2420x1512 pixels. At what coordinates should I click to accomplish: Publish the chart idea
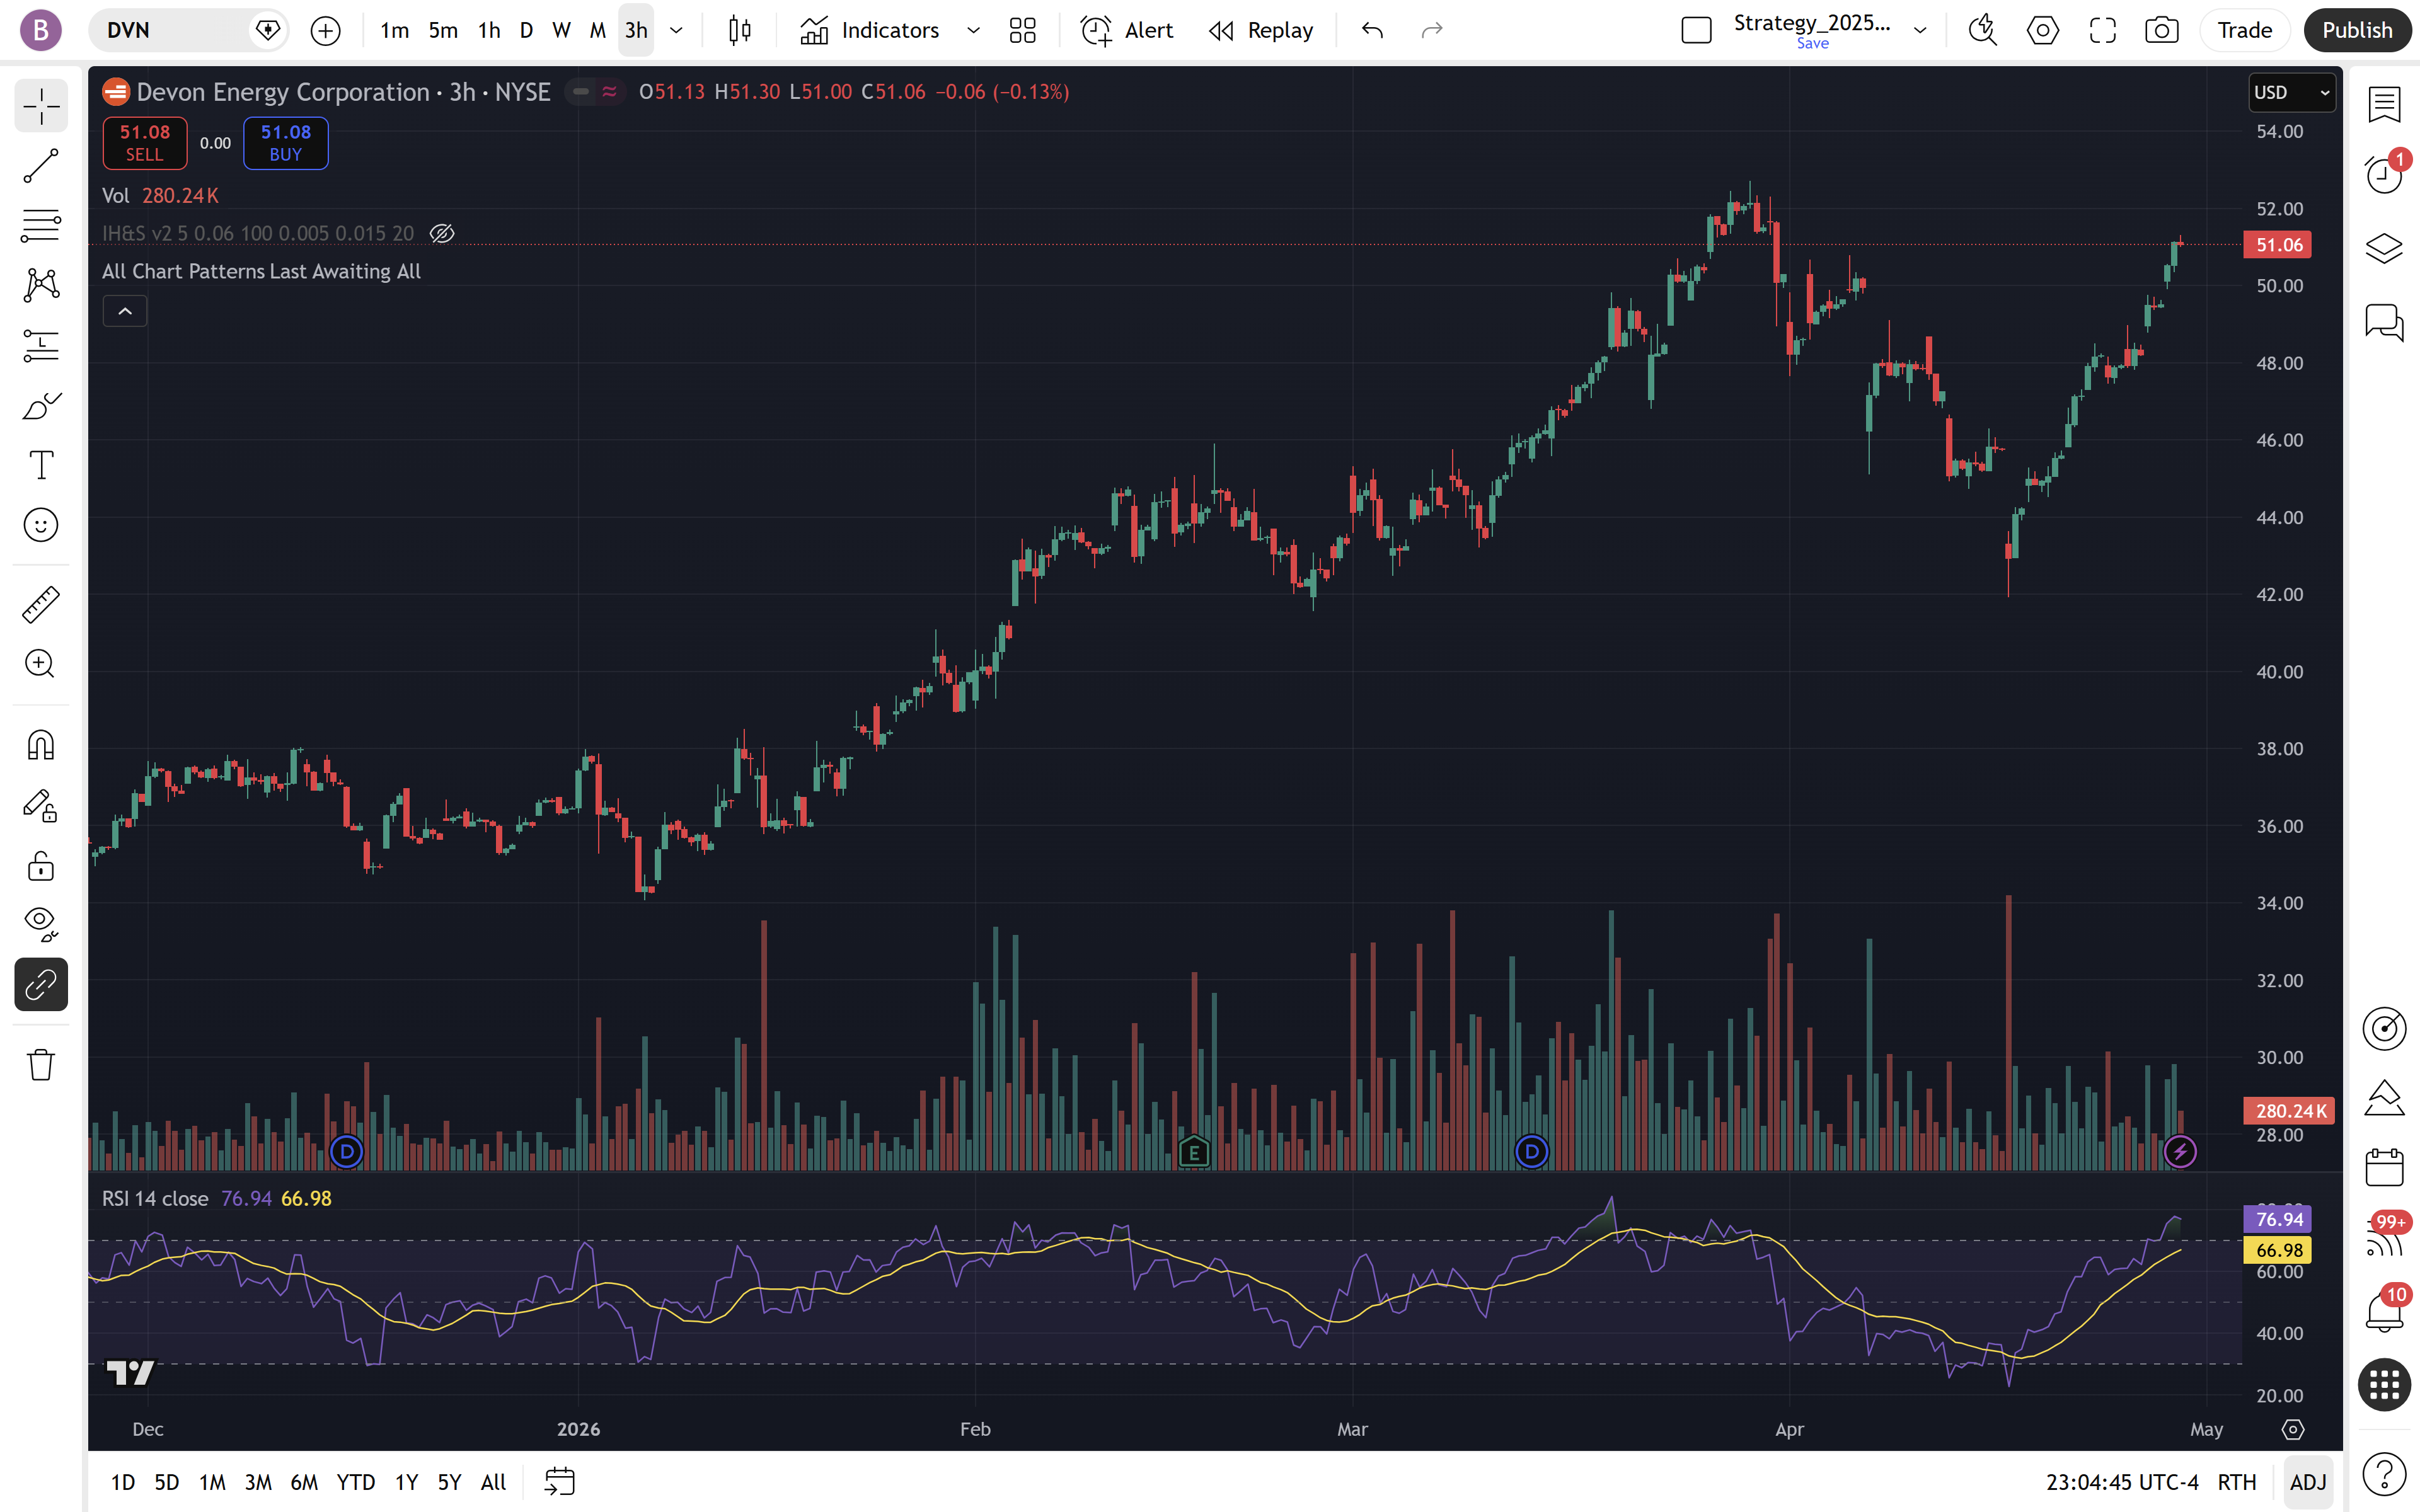(2357, 31)
